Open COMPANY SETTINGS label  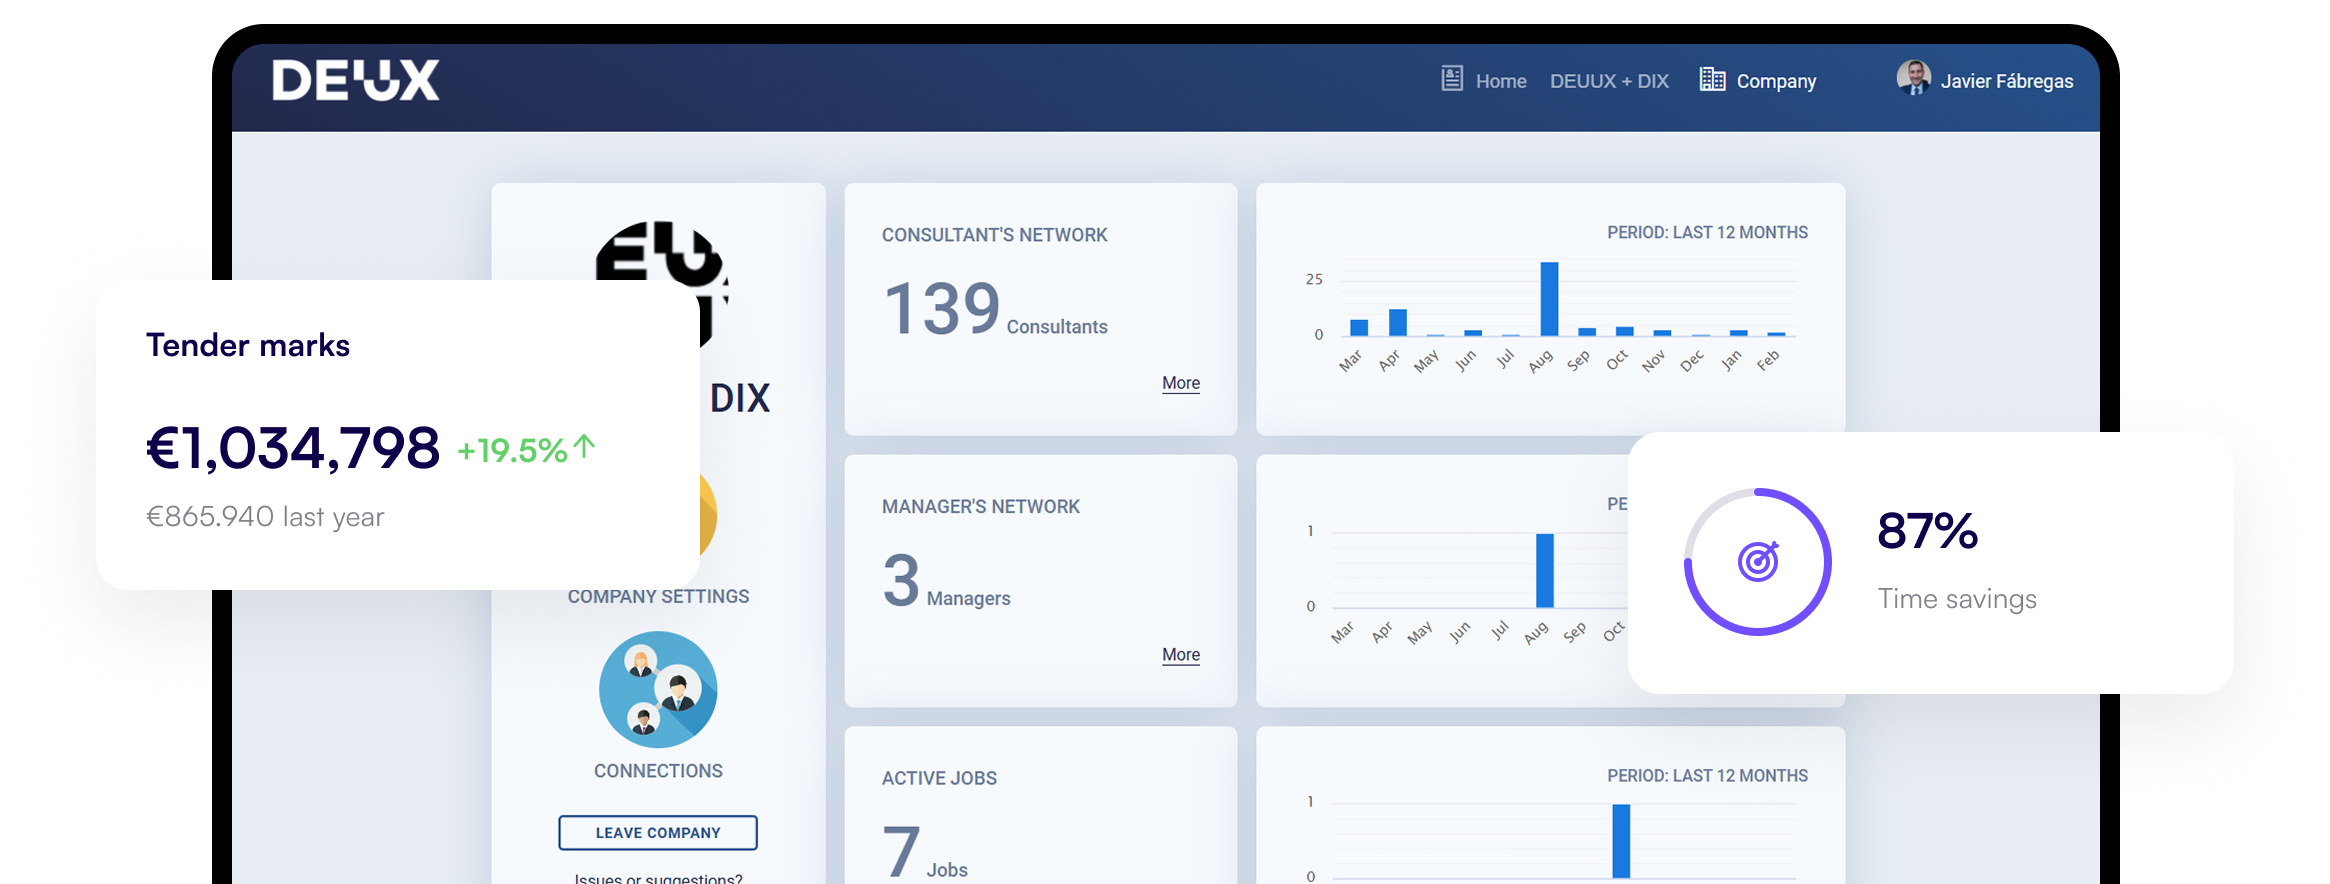(658, 596)
